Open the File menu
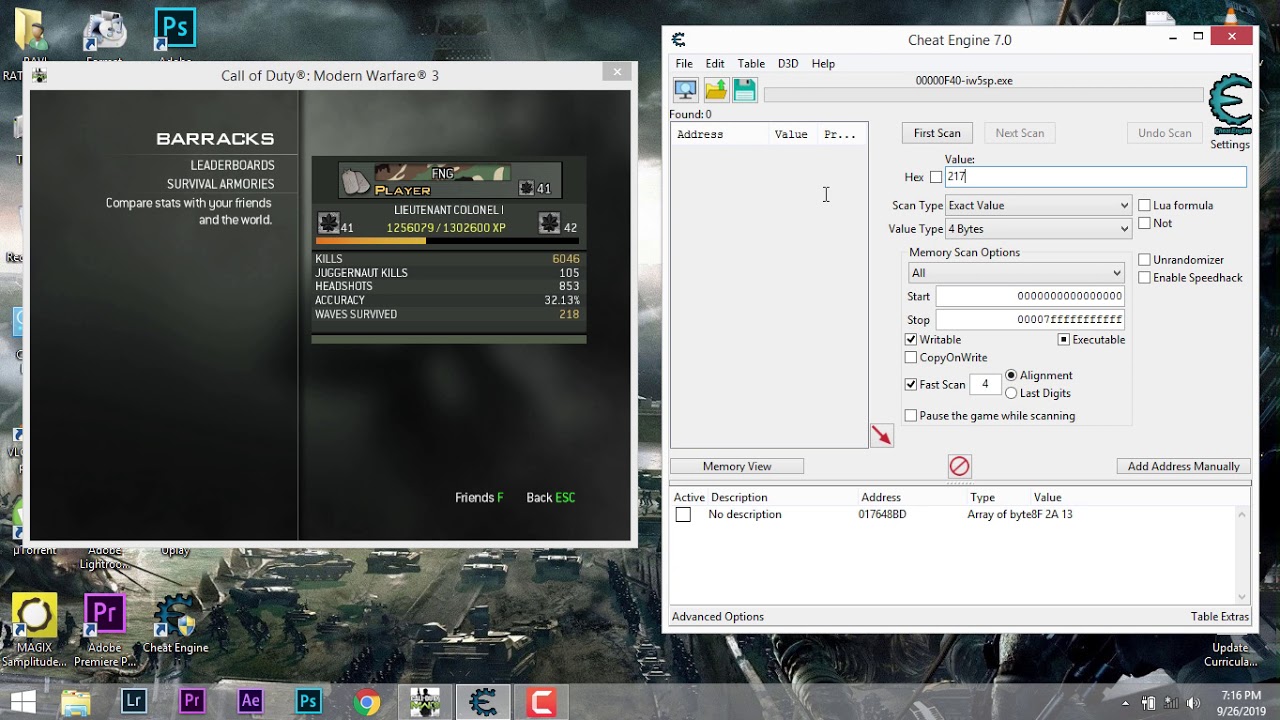Viewport: 1280px width, 720px height. 684,63
